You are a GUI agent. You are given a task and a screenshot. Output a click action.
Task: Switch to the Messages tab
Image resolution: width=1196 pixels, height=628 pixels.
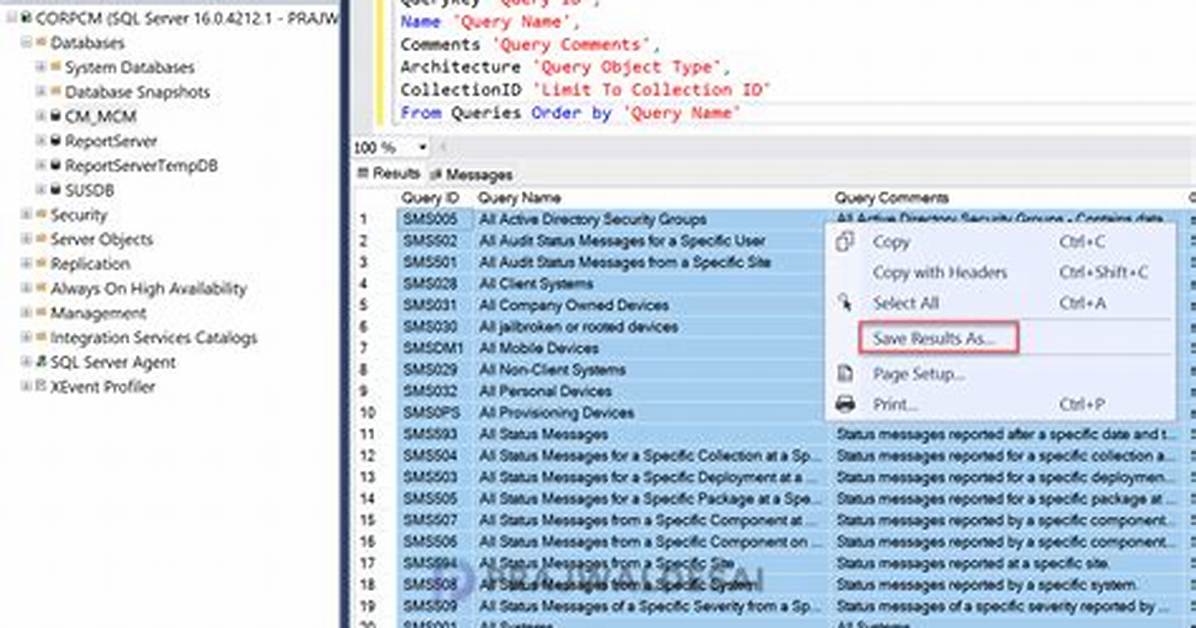pos(471,175)
